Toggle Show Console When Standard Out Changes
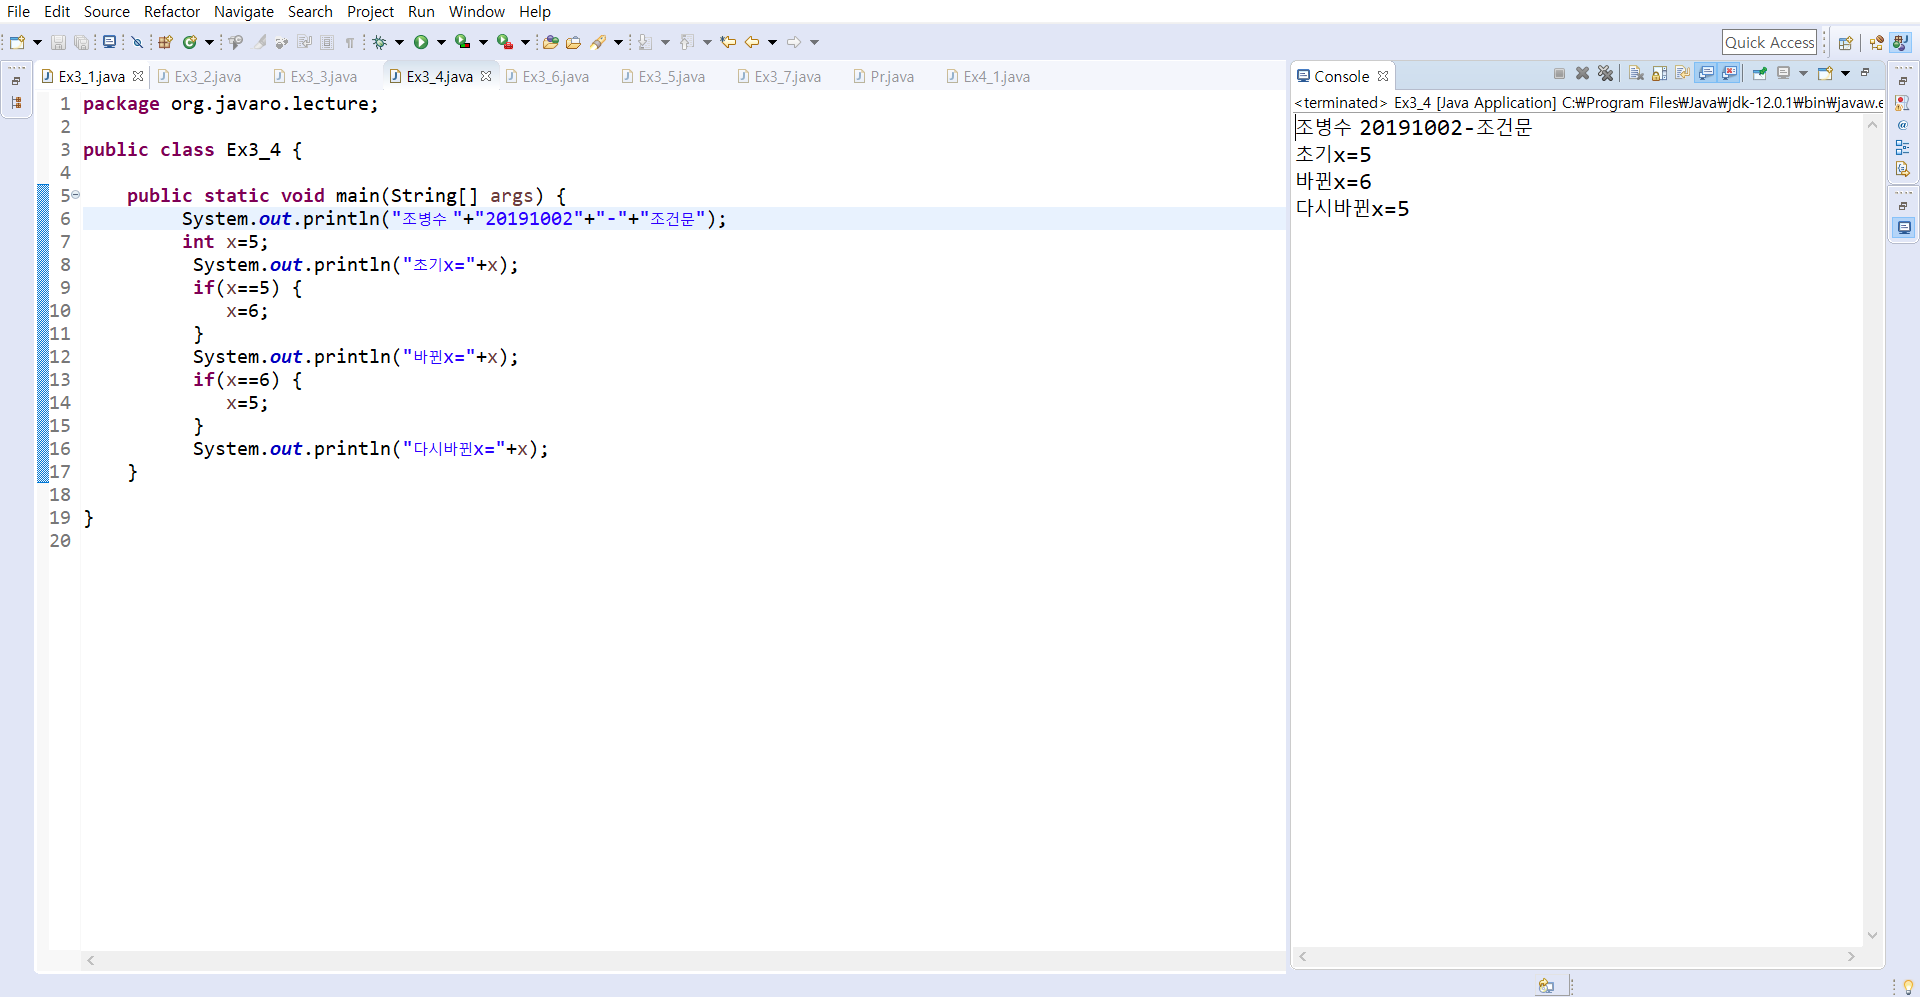Image resolution: width=1920 pixels, height=997 pixels. coord(1706,73)
